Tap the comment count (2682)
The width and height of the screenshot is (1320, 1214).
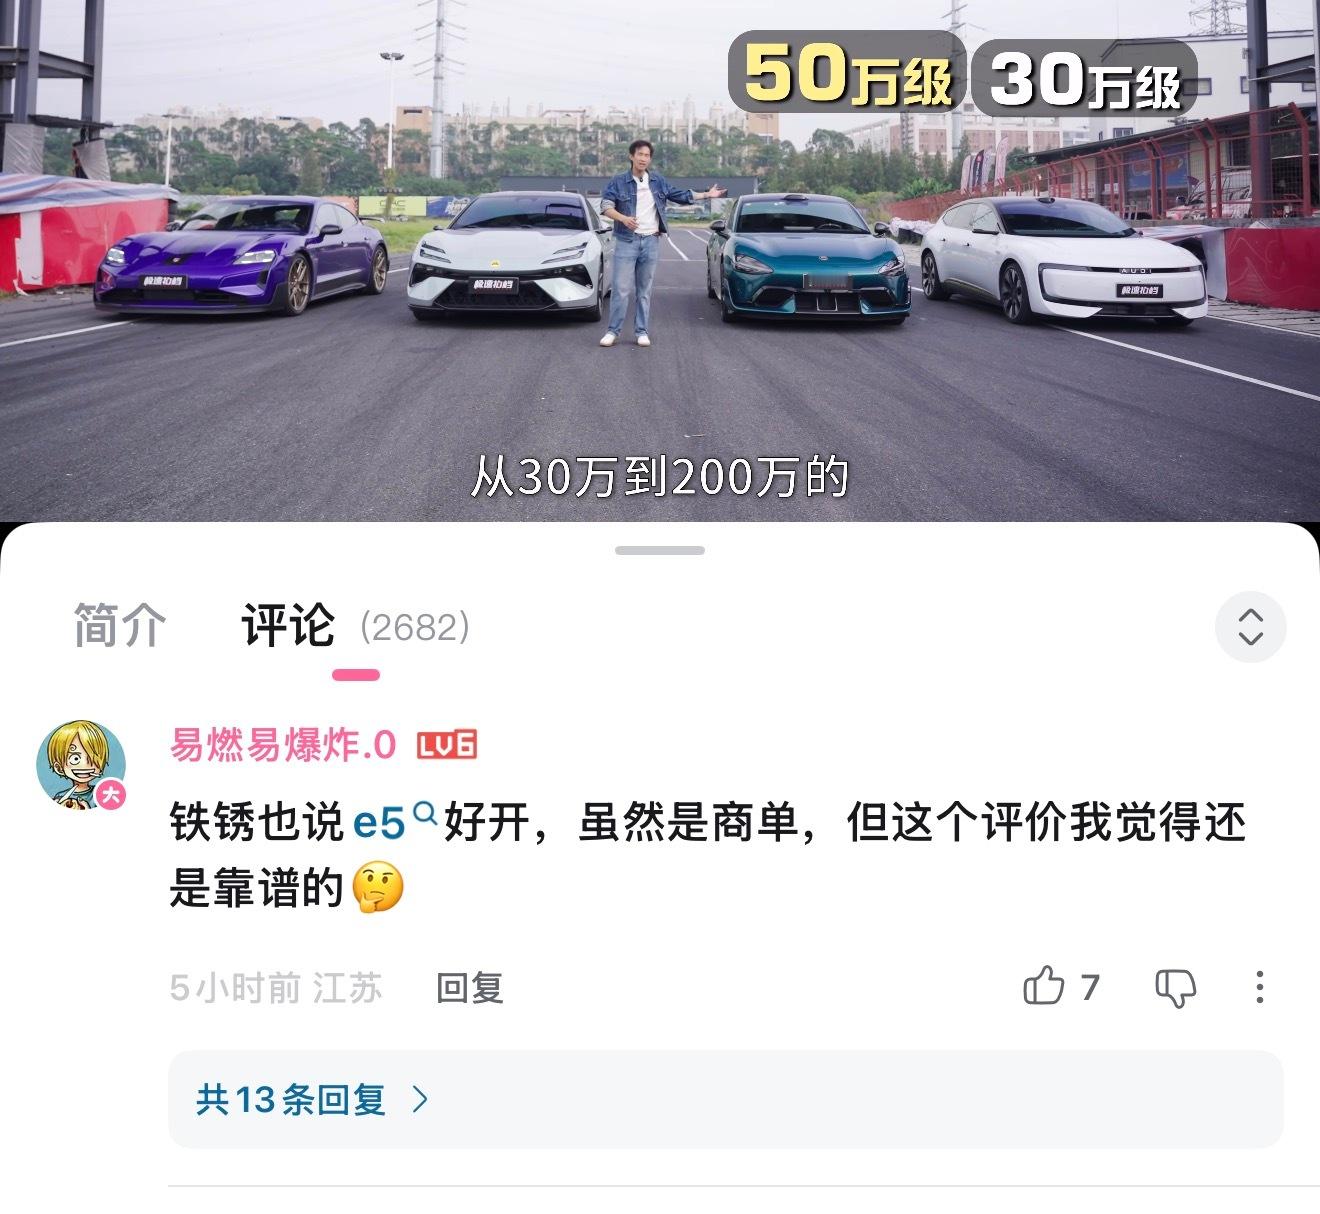tap(415, 627)
